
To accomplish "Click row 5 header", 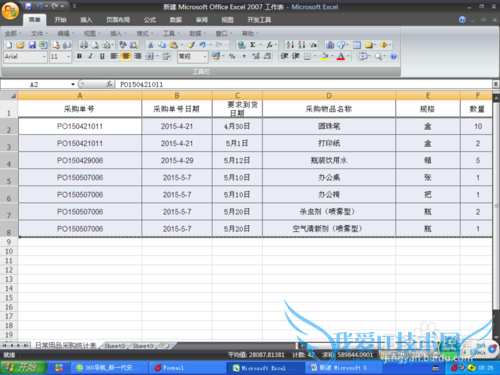I will point(9,178).
